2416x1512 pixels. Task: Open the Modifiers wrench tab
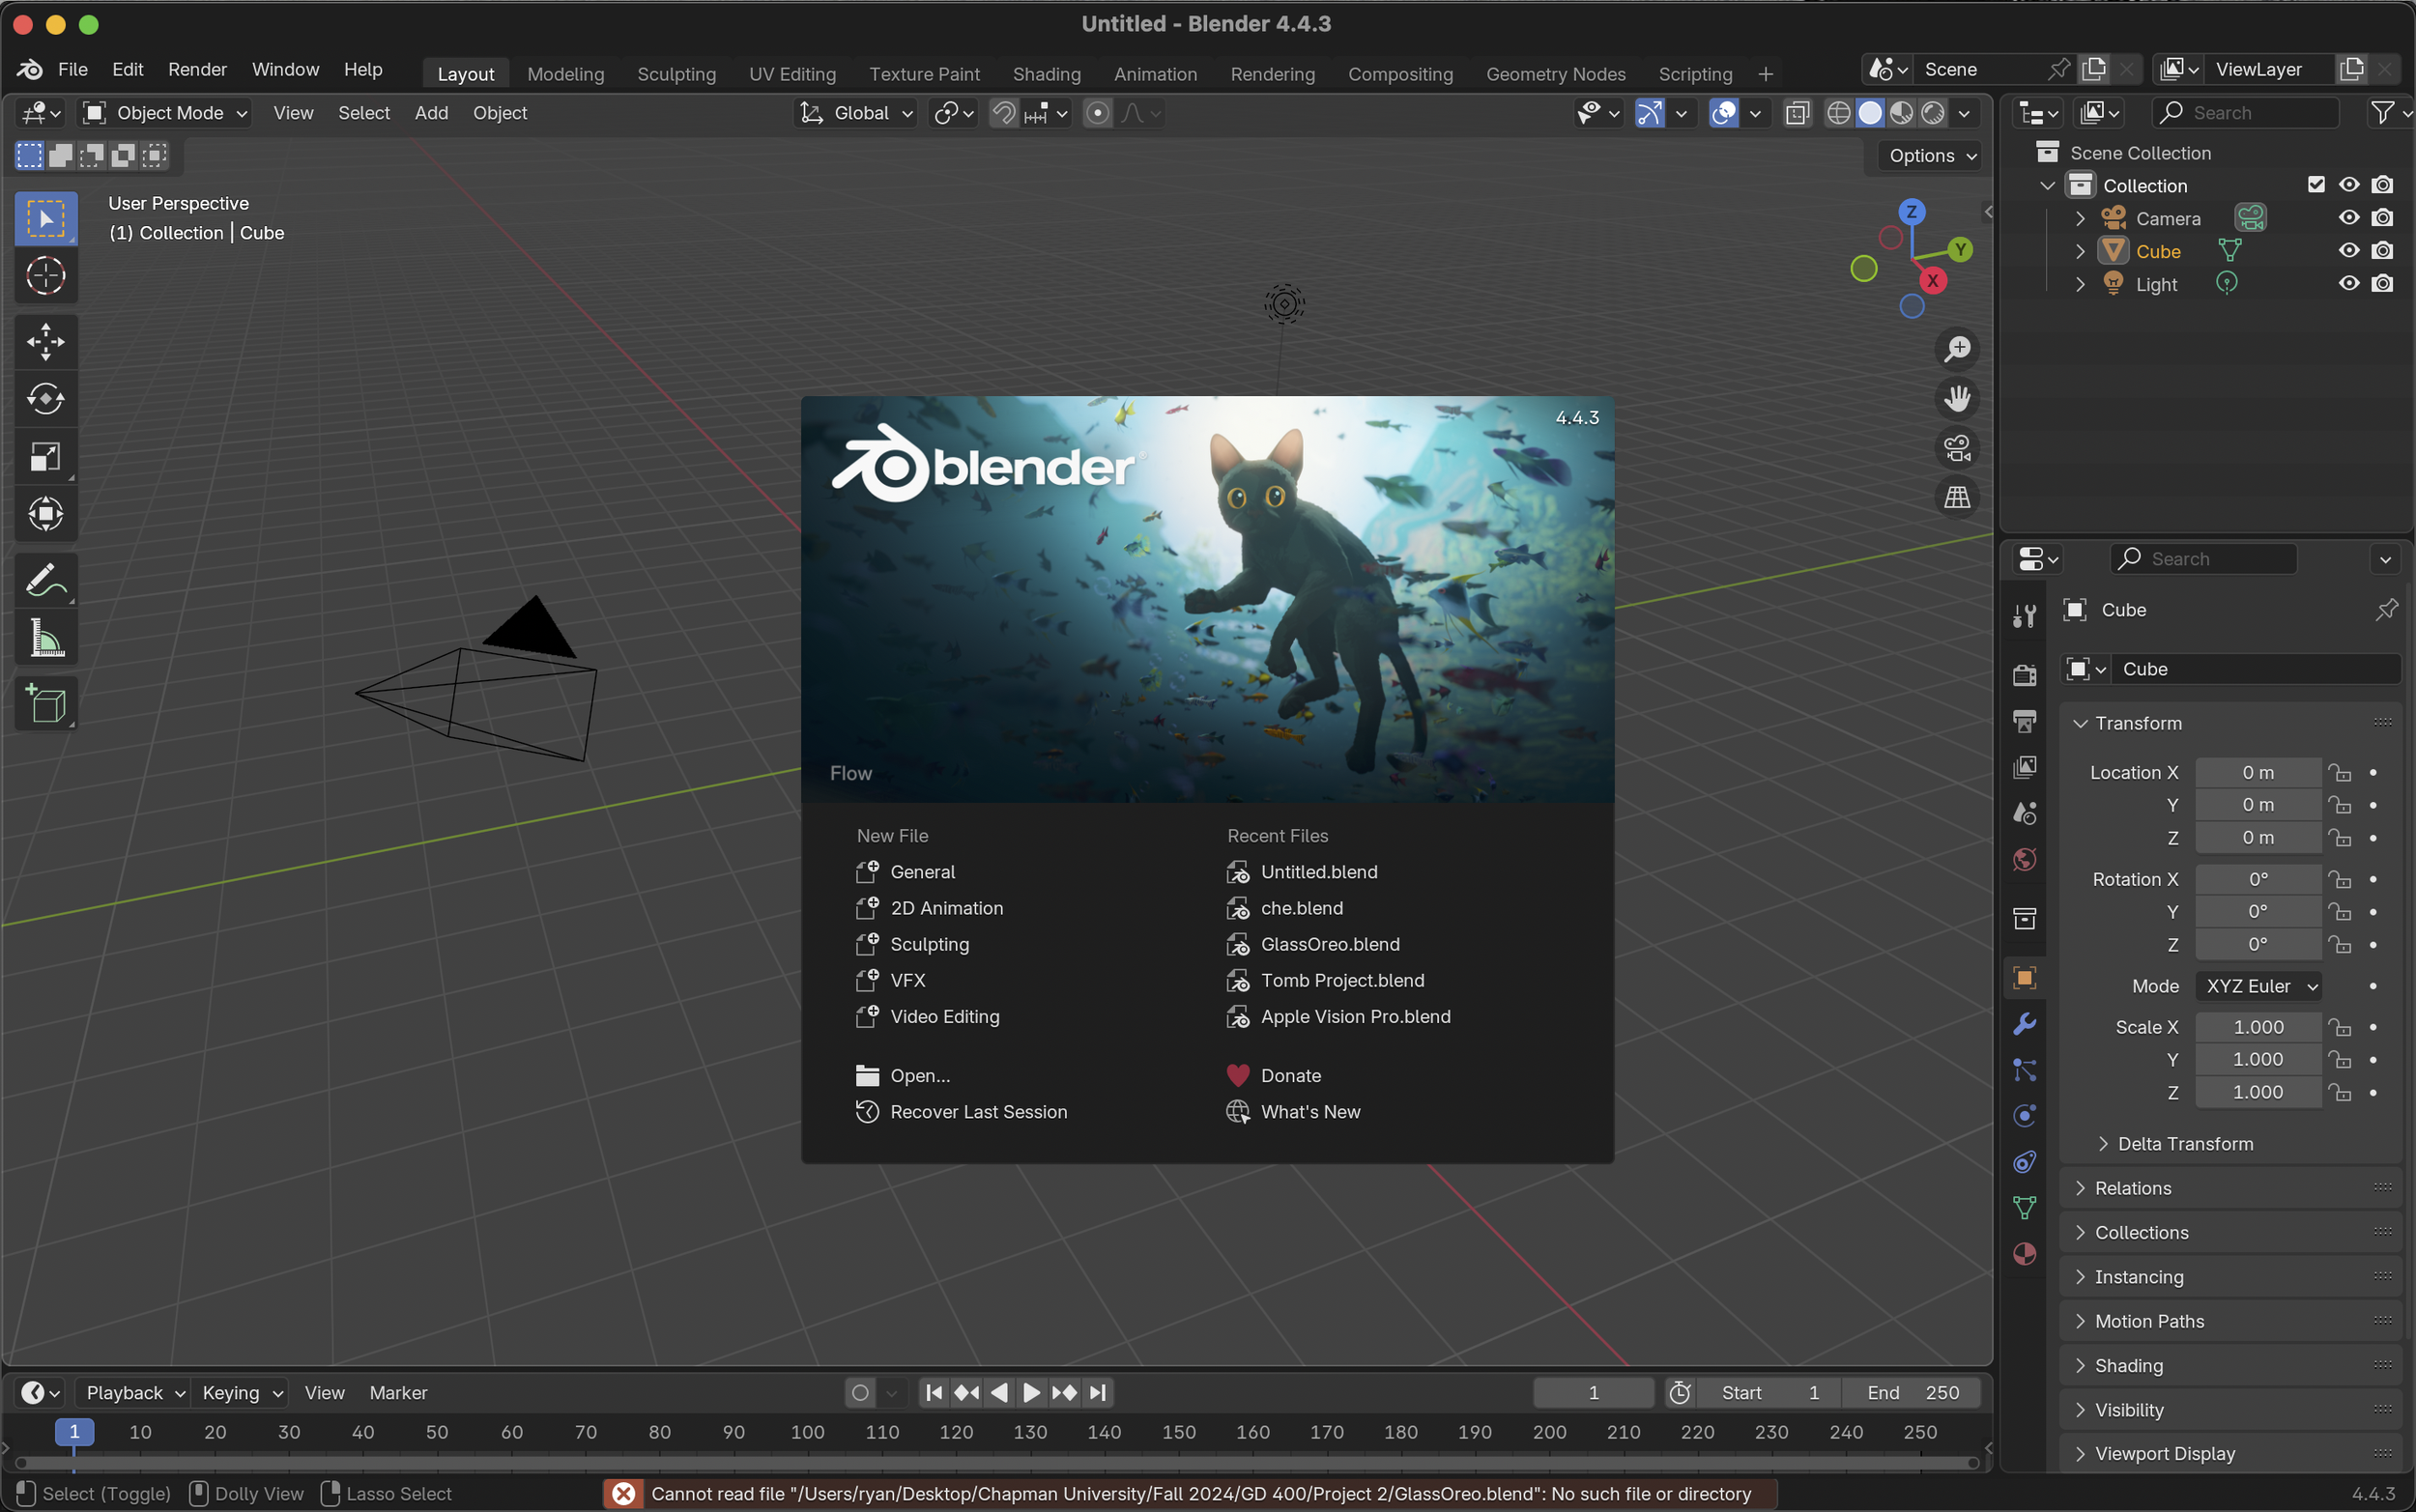tap(2024, 1024)
